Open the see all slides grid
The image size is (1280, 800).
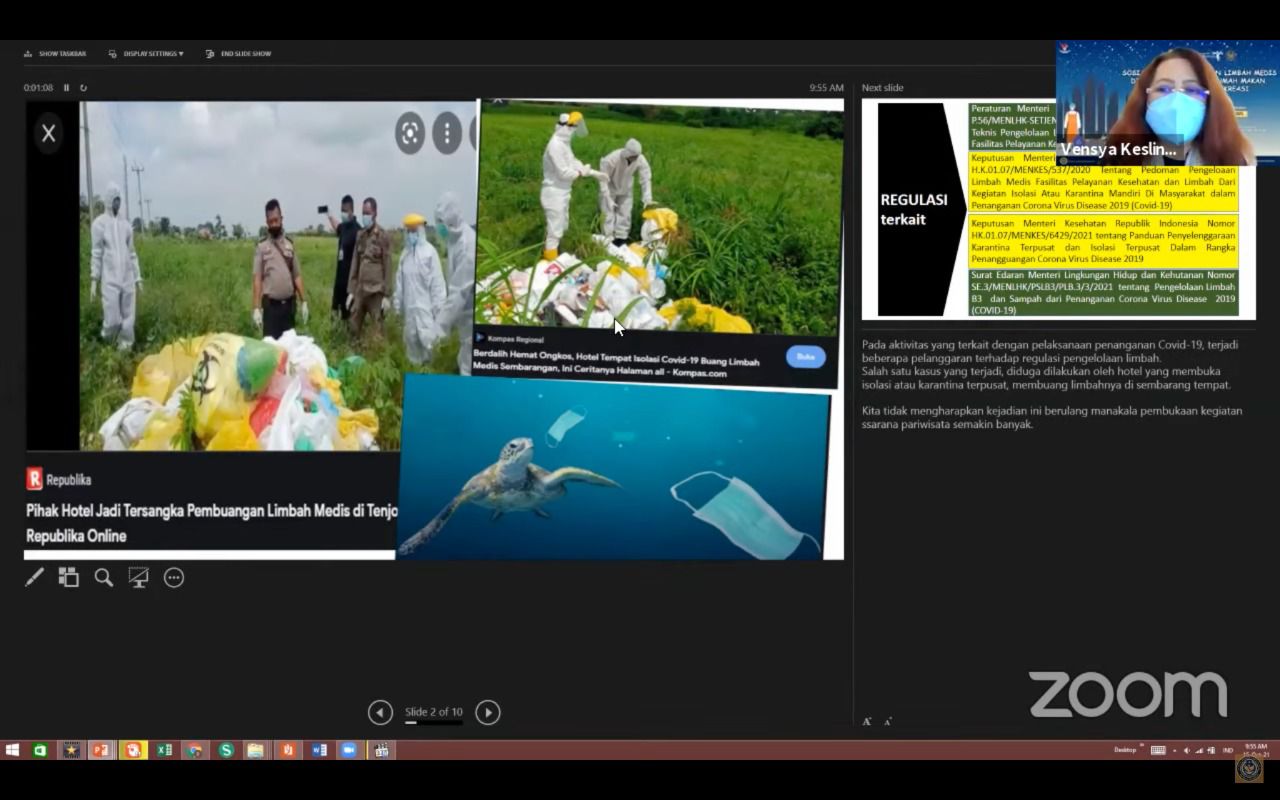click(x=68, y=577)
